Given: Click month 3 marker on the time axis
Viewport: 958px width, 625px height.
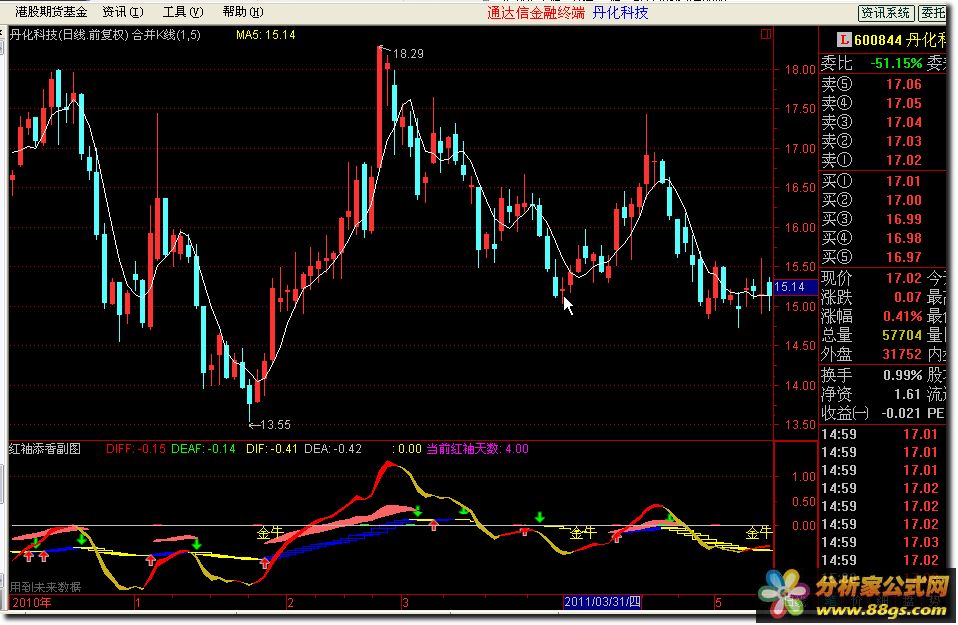Looking at the screenshot, I should [405, 602].
